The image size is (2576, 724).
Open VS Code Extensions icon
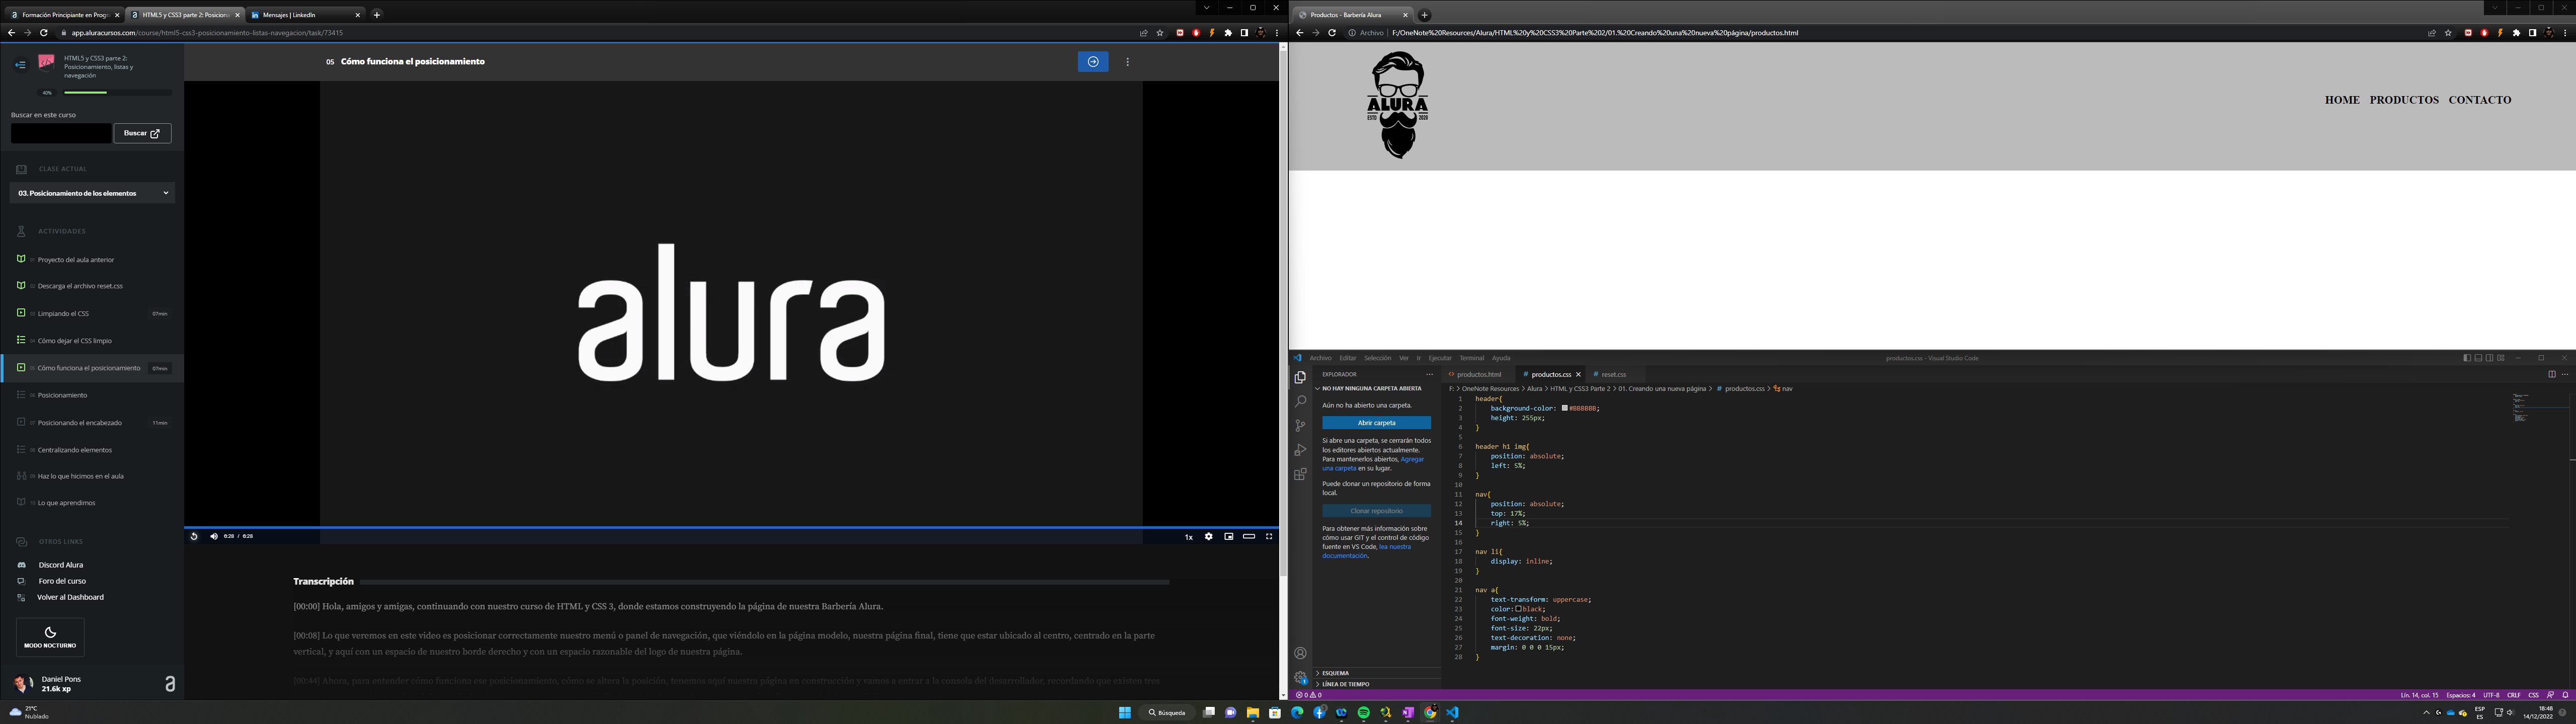coord(1300,474)
